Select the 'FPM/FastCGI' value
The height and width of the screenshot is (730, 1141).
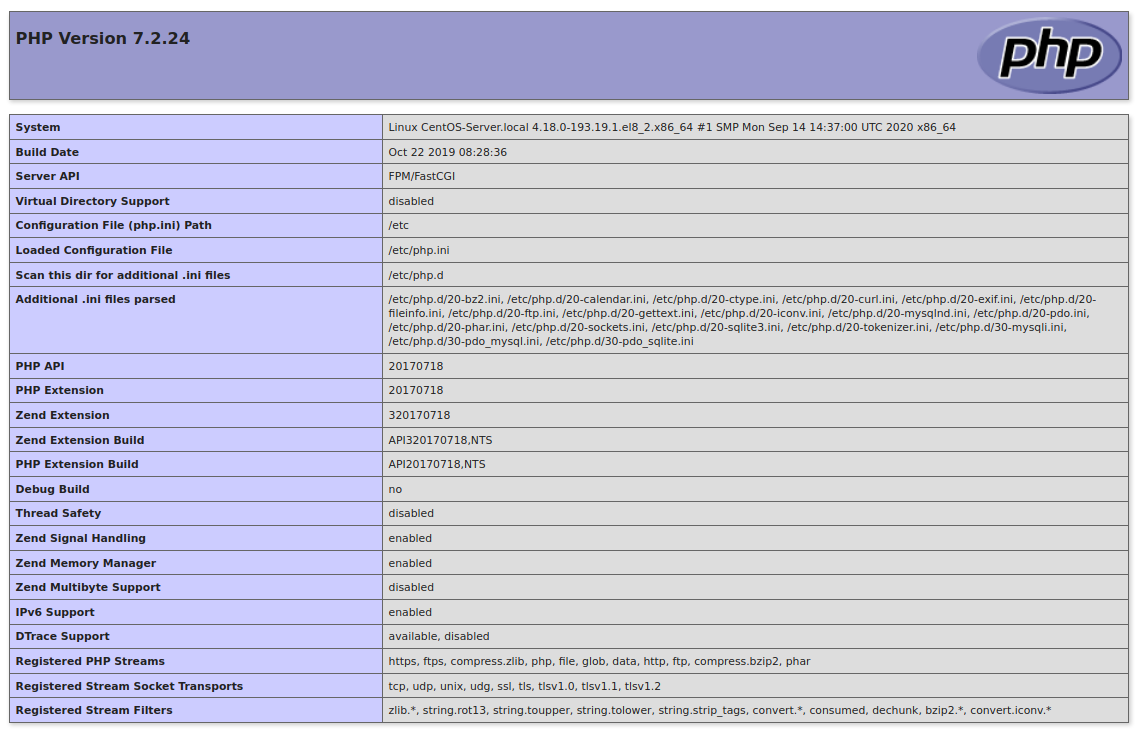coord(421,176)
